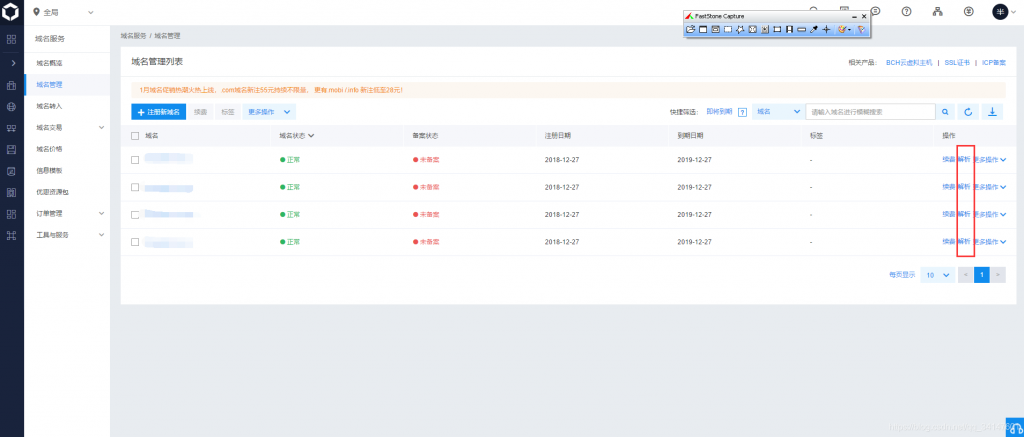Open the help question mark icon in header
The height and width of the screenshot is (437, 1024).
pyautogui.click(x=906, y=11)
